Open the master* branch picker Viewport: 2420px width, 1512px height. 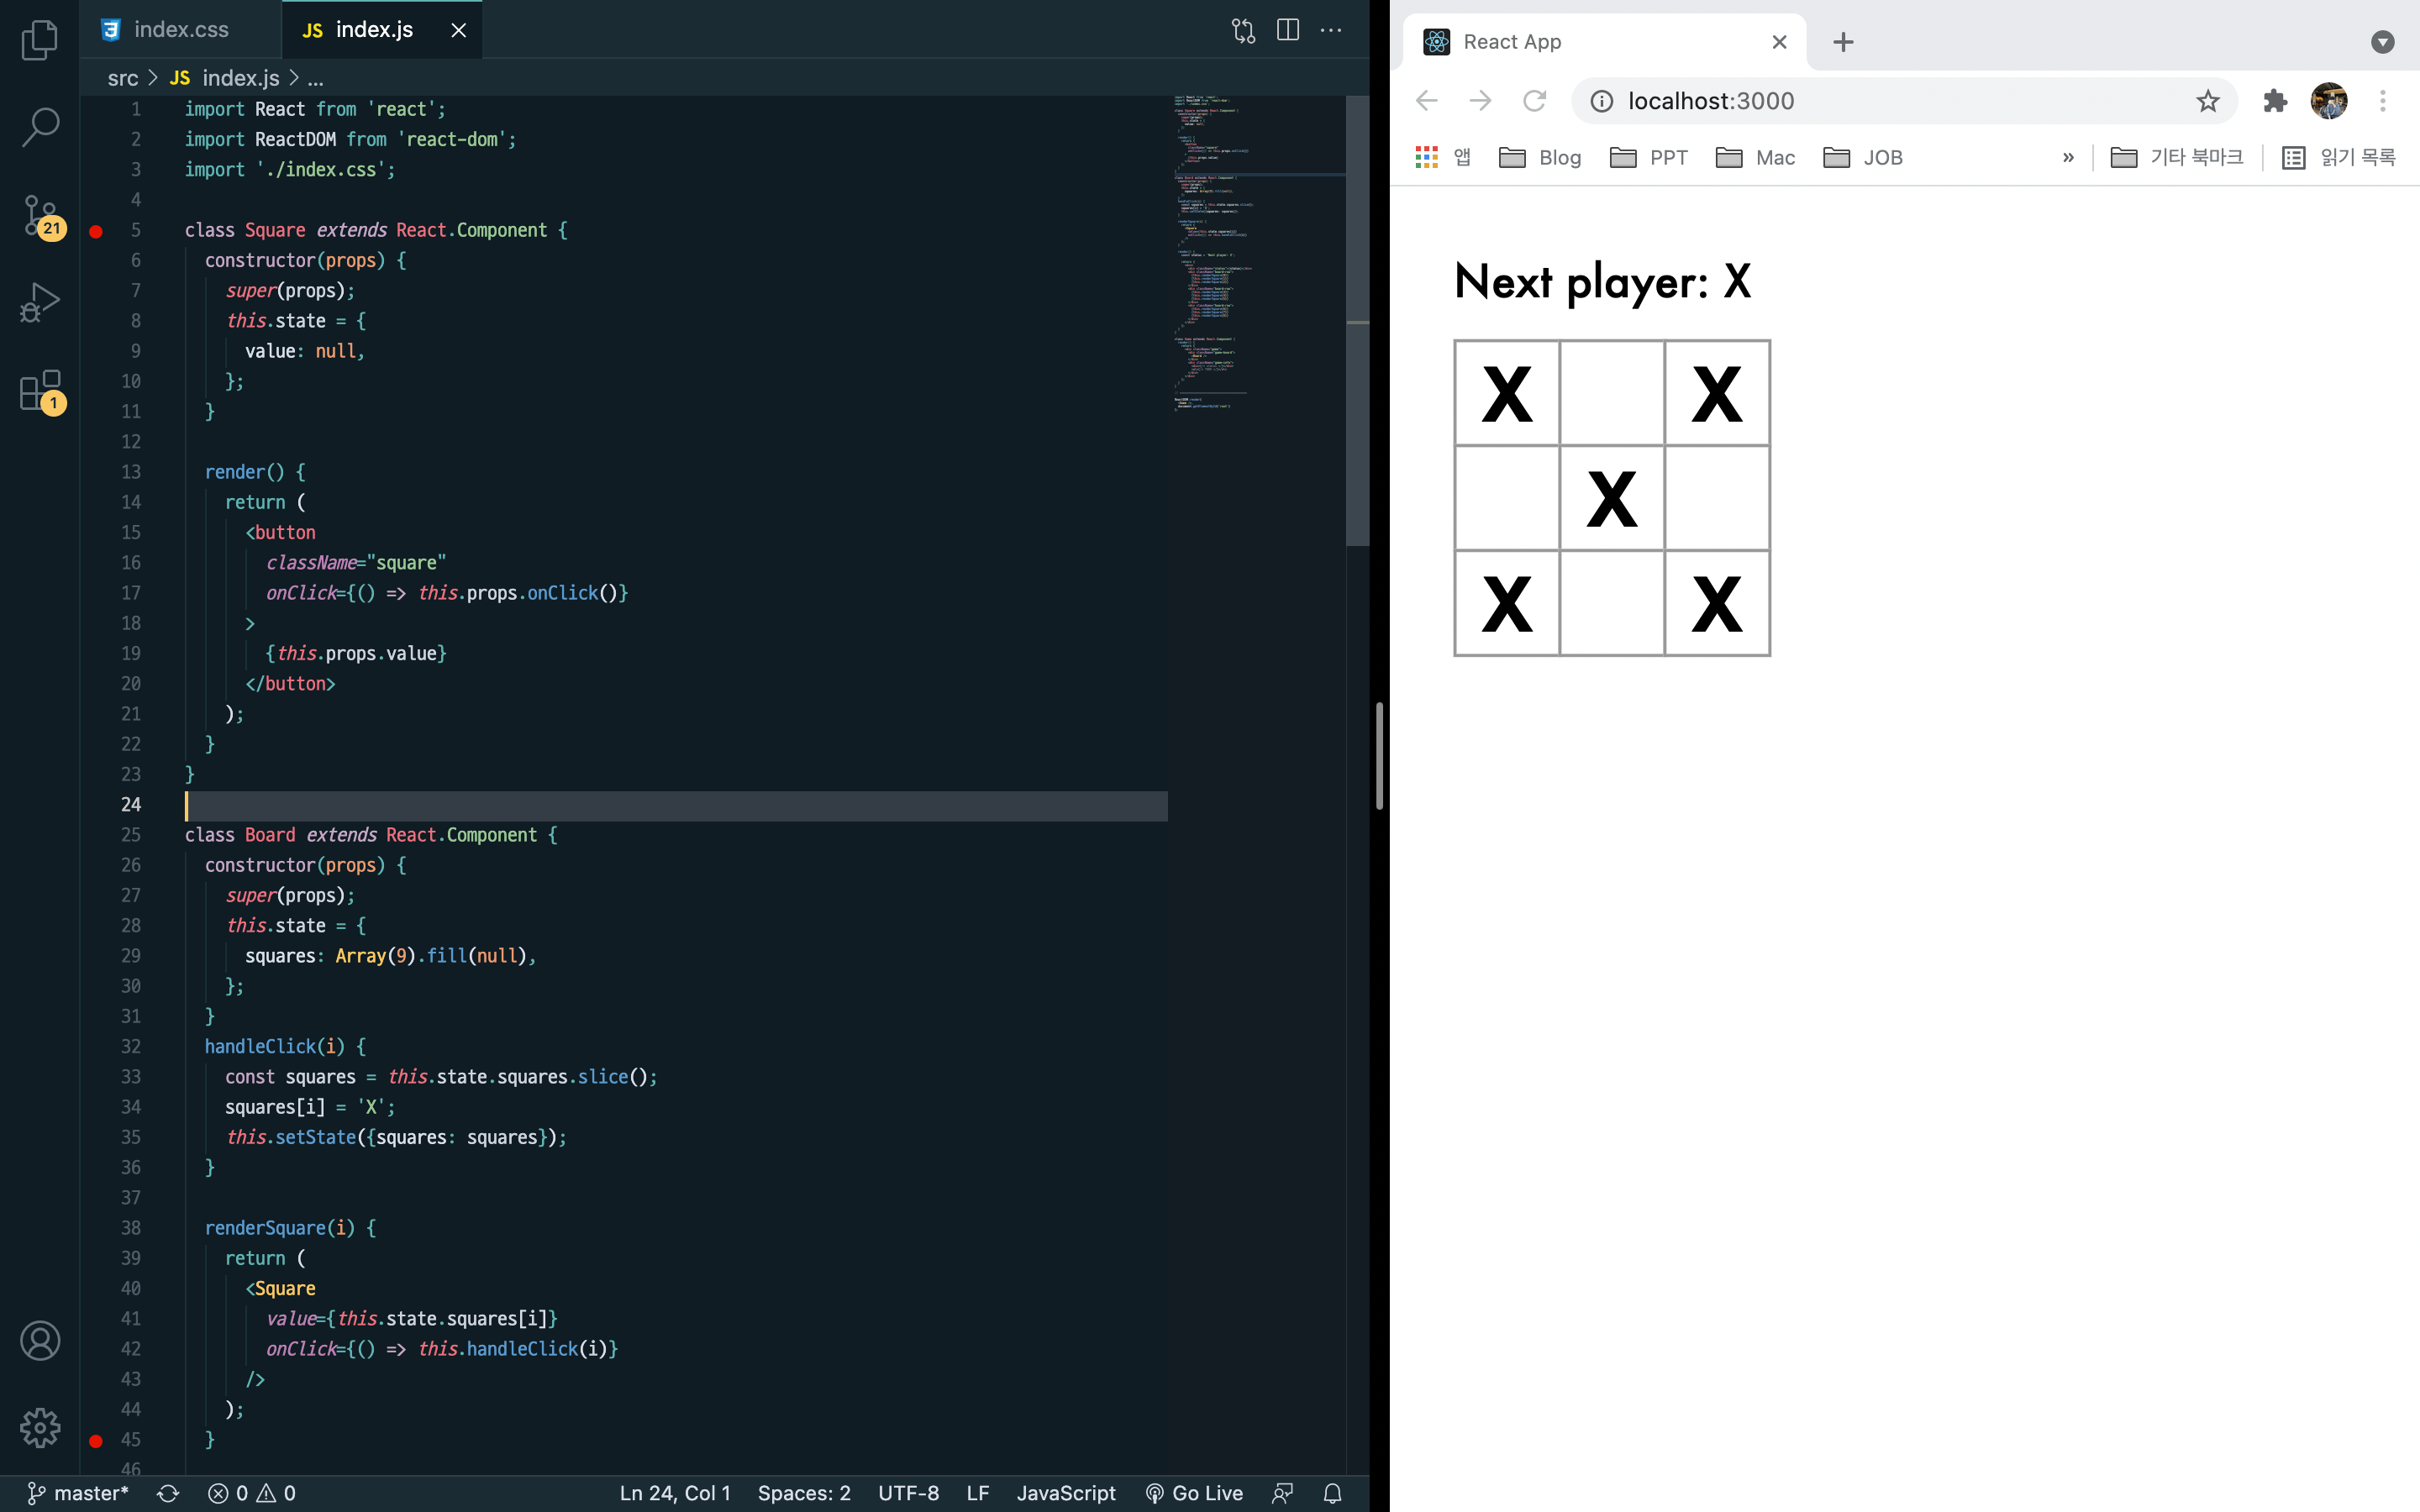point(78,1493)
